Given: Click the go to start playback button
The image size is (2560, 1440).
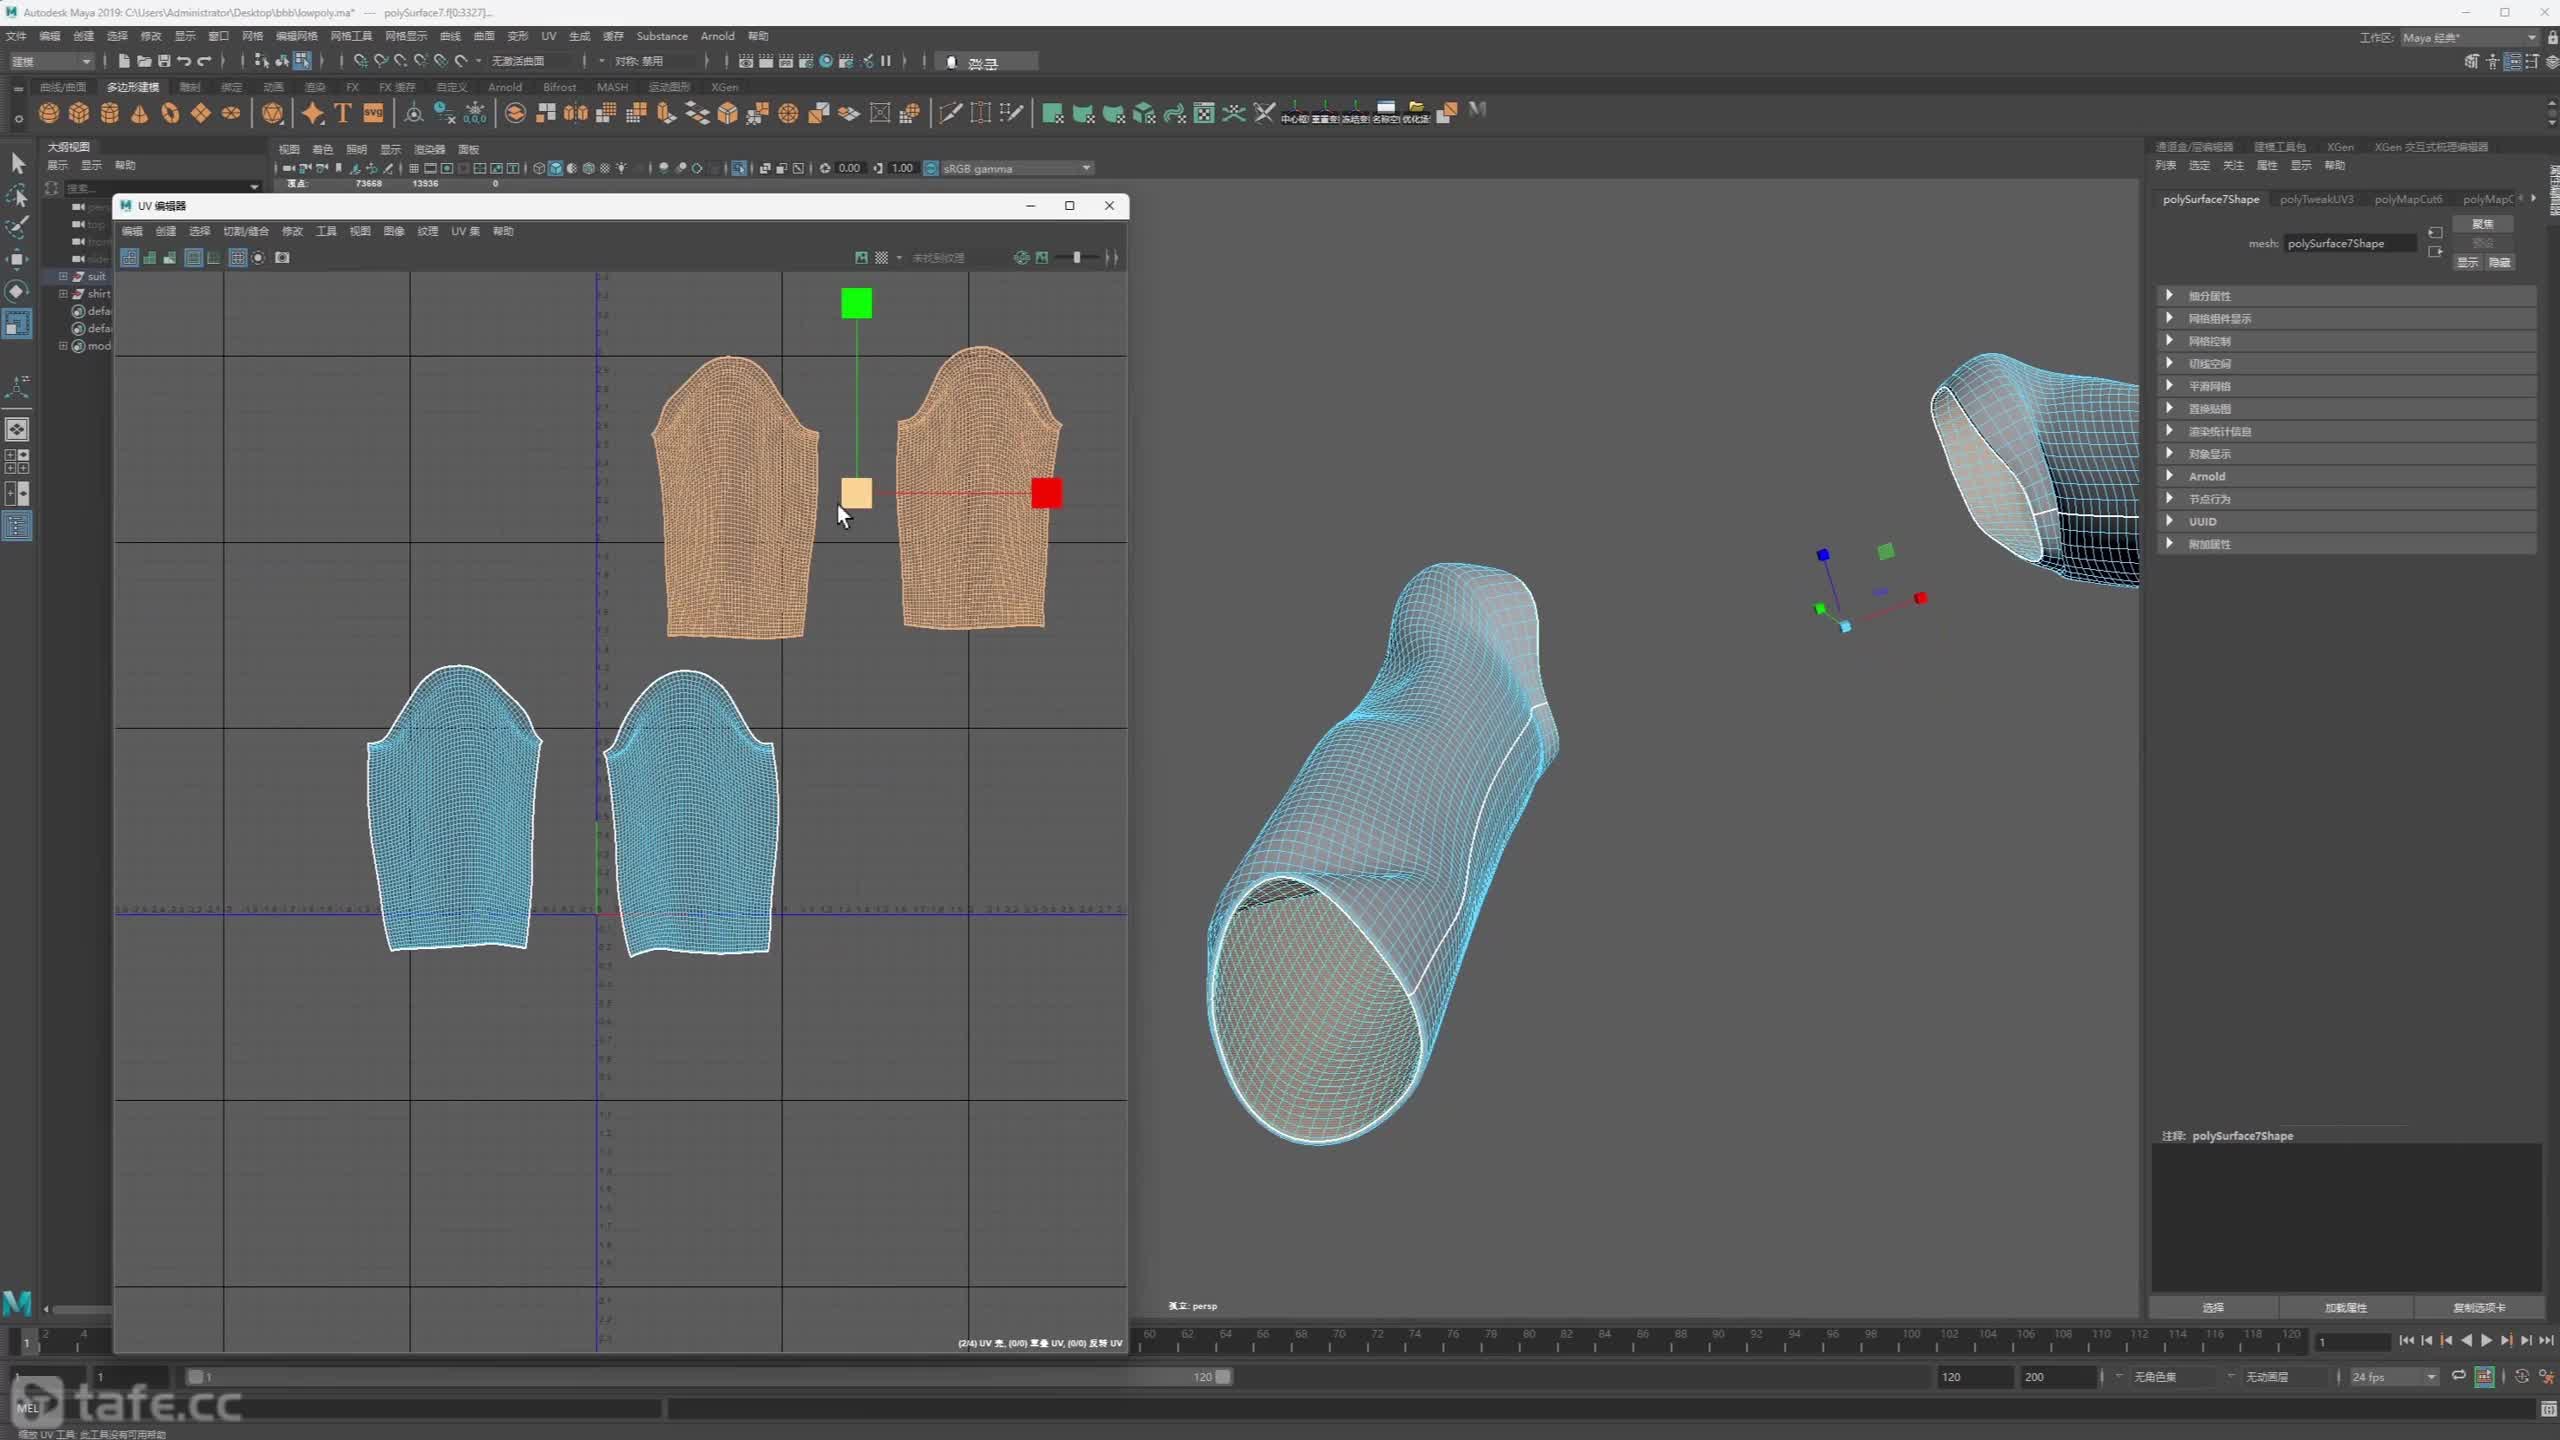Looking at the screenshot, I should (2406, 1340).
